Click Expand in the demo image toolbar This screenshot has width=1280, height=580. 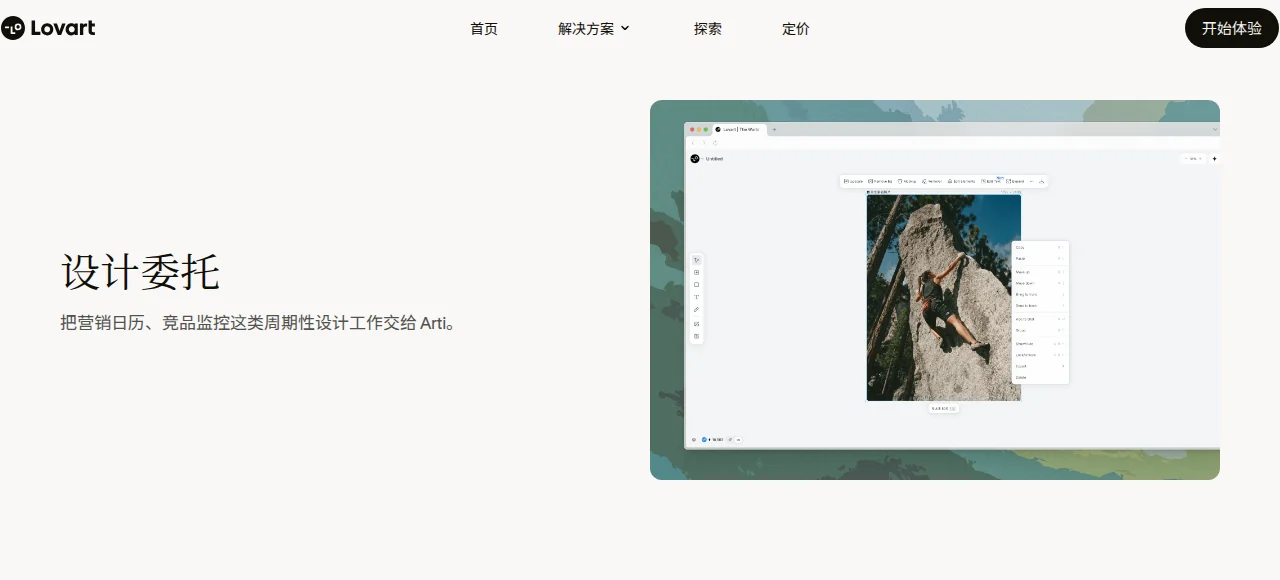1015,181
